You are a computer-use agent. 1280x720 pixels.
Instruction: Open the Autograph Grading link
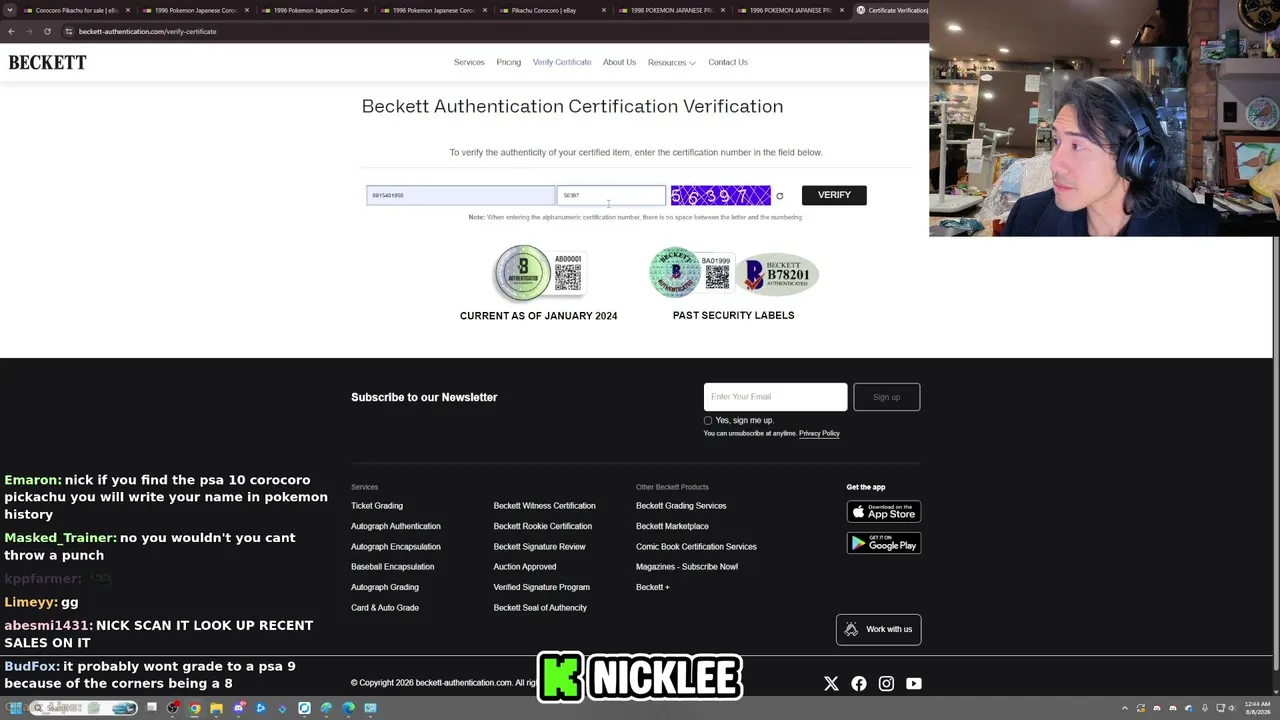(385, 587)
